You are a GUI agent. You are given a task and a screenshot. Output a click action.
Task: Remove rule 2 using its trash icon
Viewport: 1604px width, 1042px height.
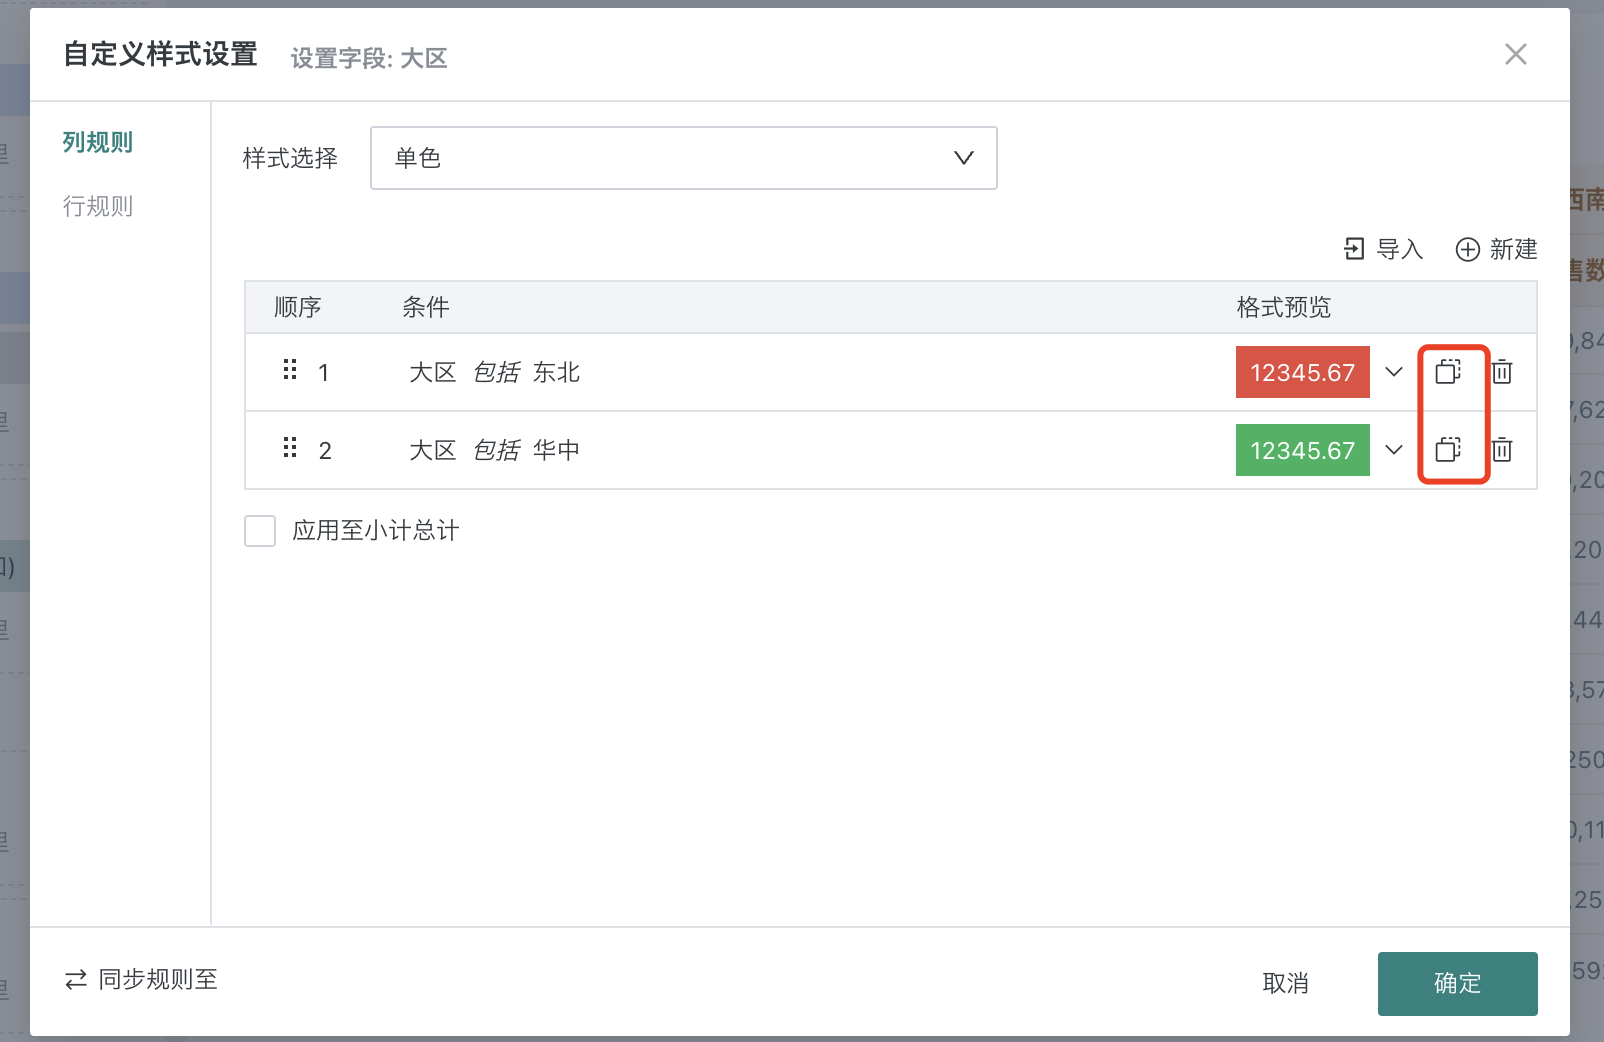tap(1503, 450)
